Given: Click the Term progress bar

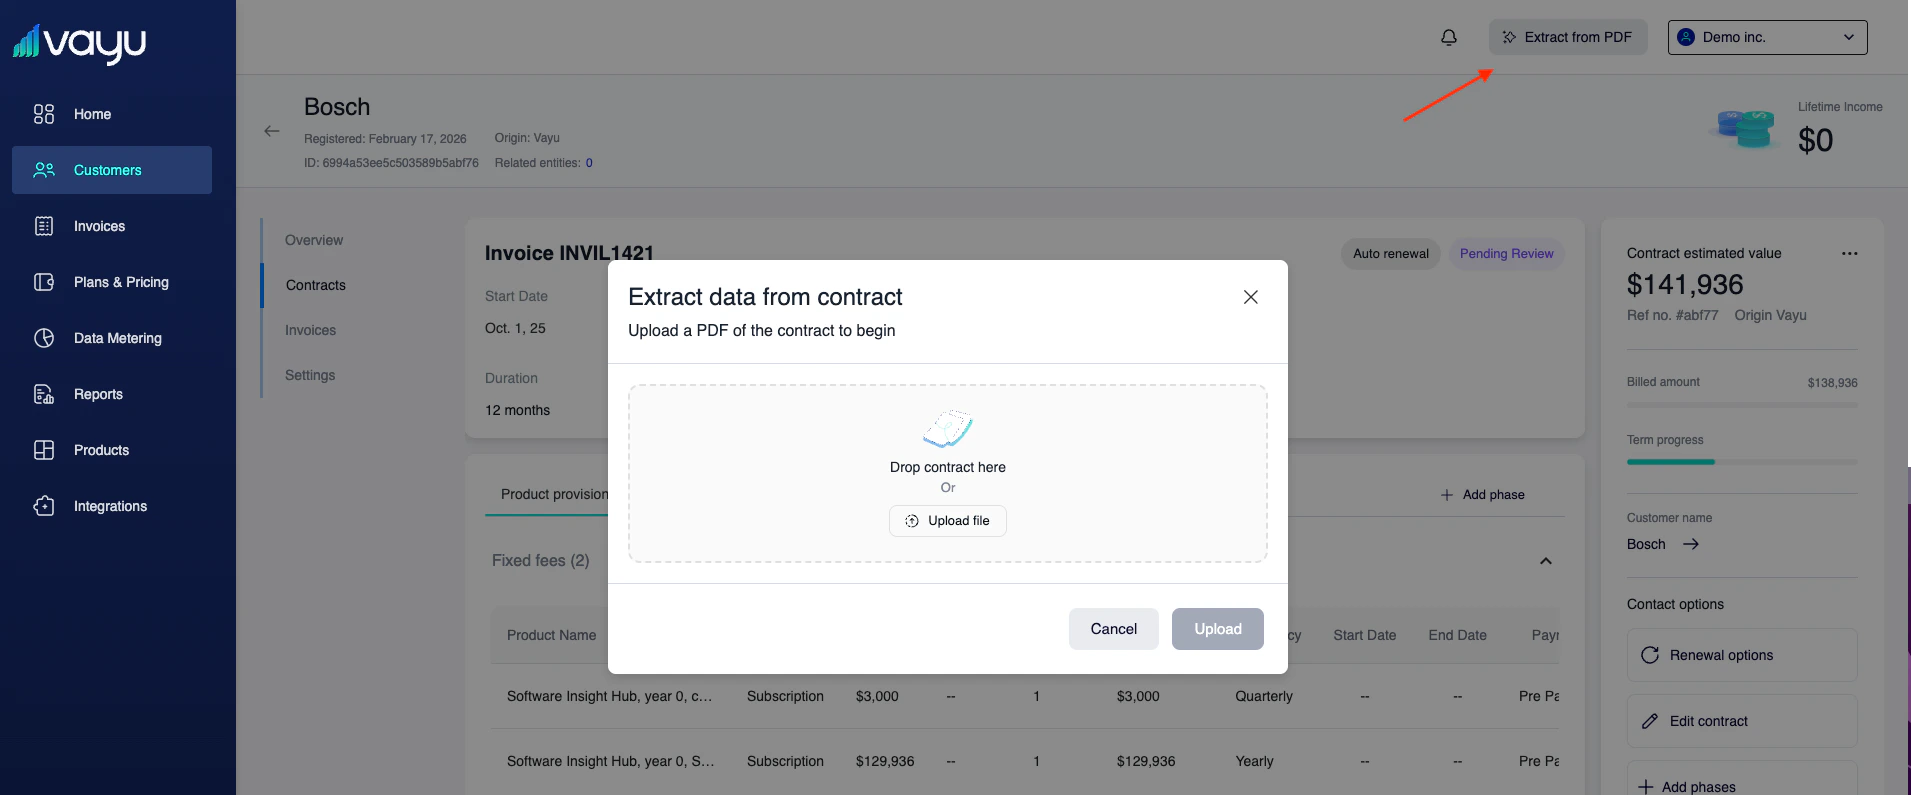Looking at the screenshot, I should tap(1742, 462).
